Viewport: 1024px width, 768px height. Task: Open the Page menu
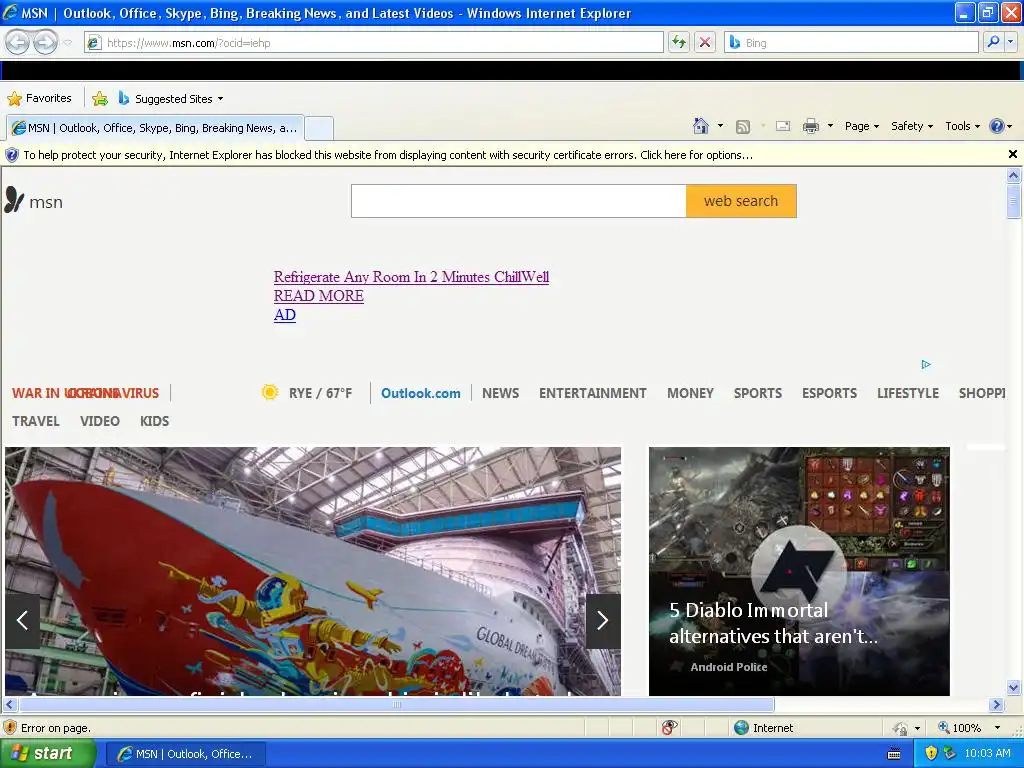click(862, 126)
